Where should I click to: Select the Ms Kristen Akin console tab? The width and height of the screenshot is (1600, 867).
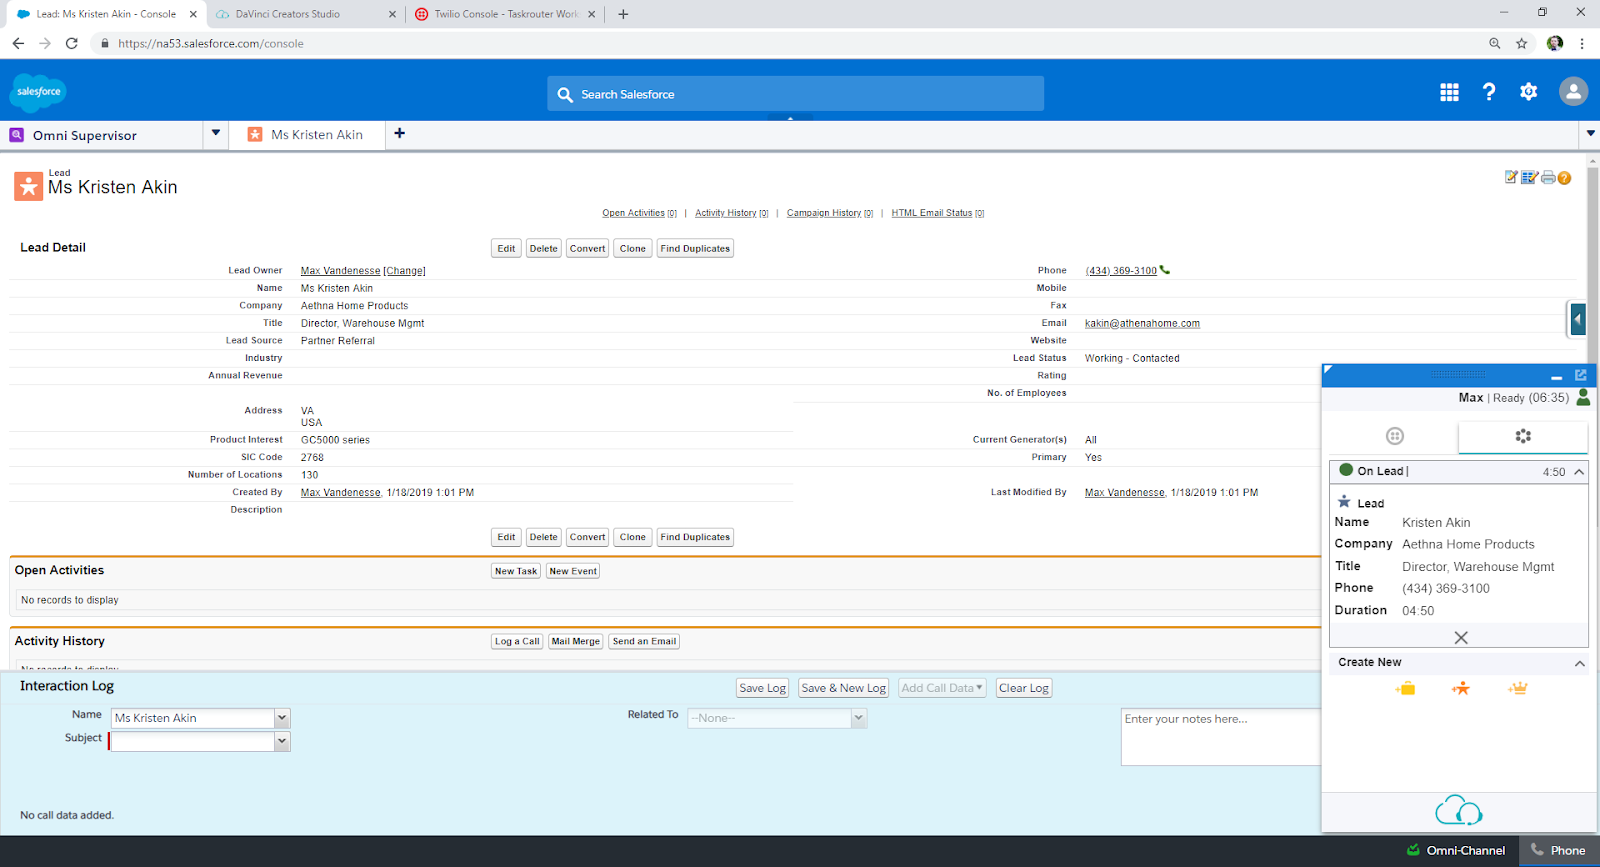point(307,135)
